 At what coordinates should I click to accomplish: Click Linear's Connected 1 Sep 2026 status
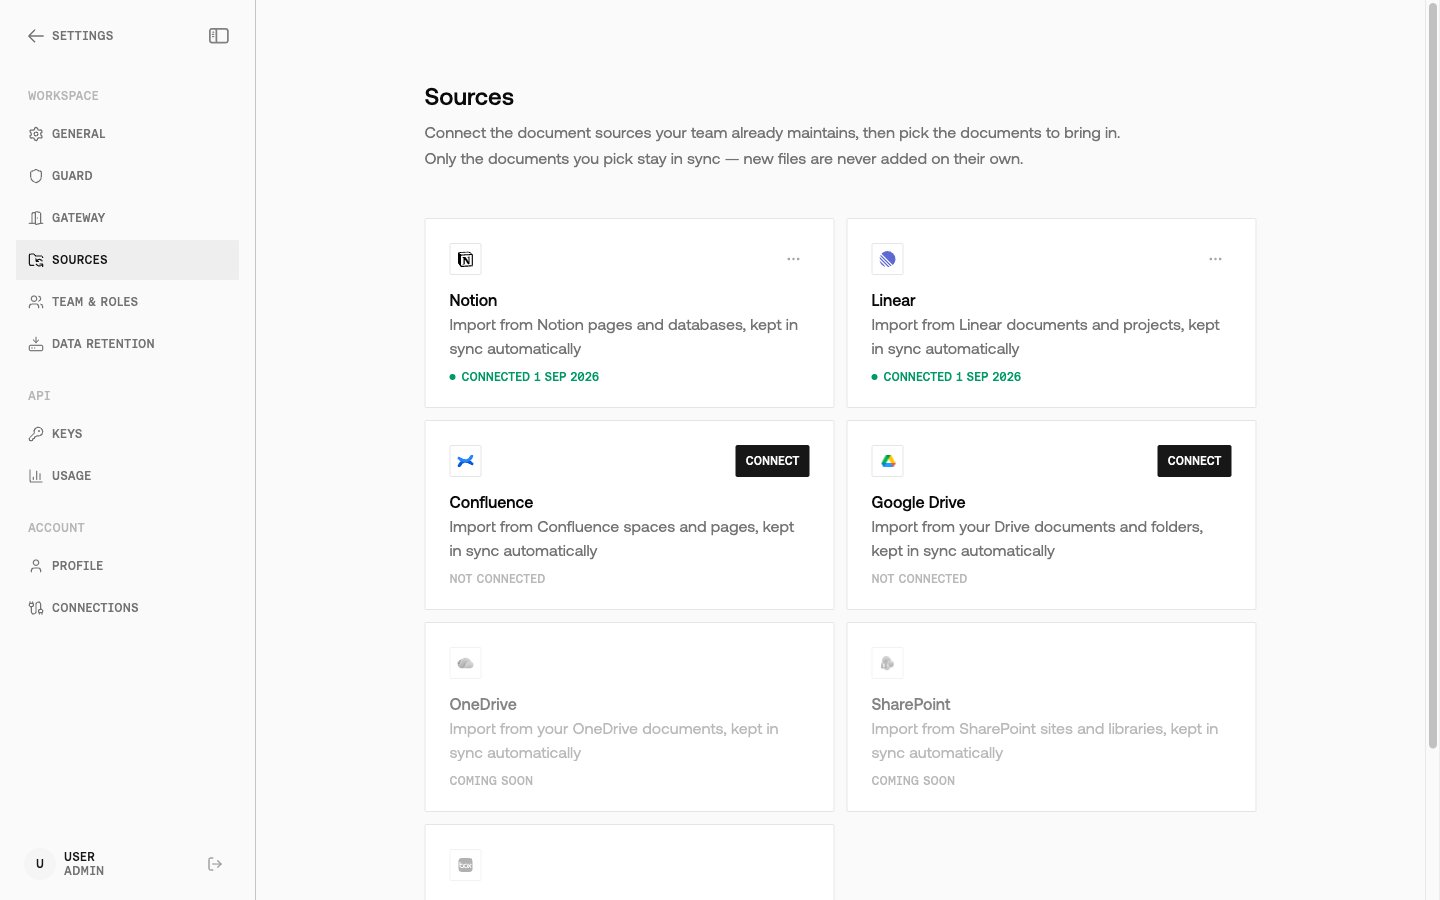946,377
